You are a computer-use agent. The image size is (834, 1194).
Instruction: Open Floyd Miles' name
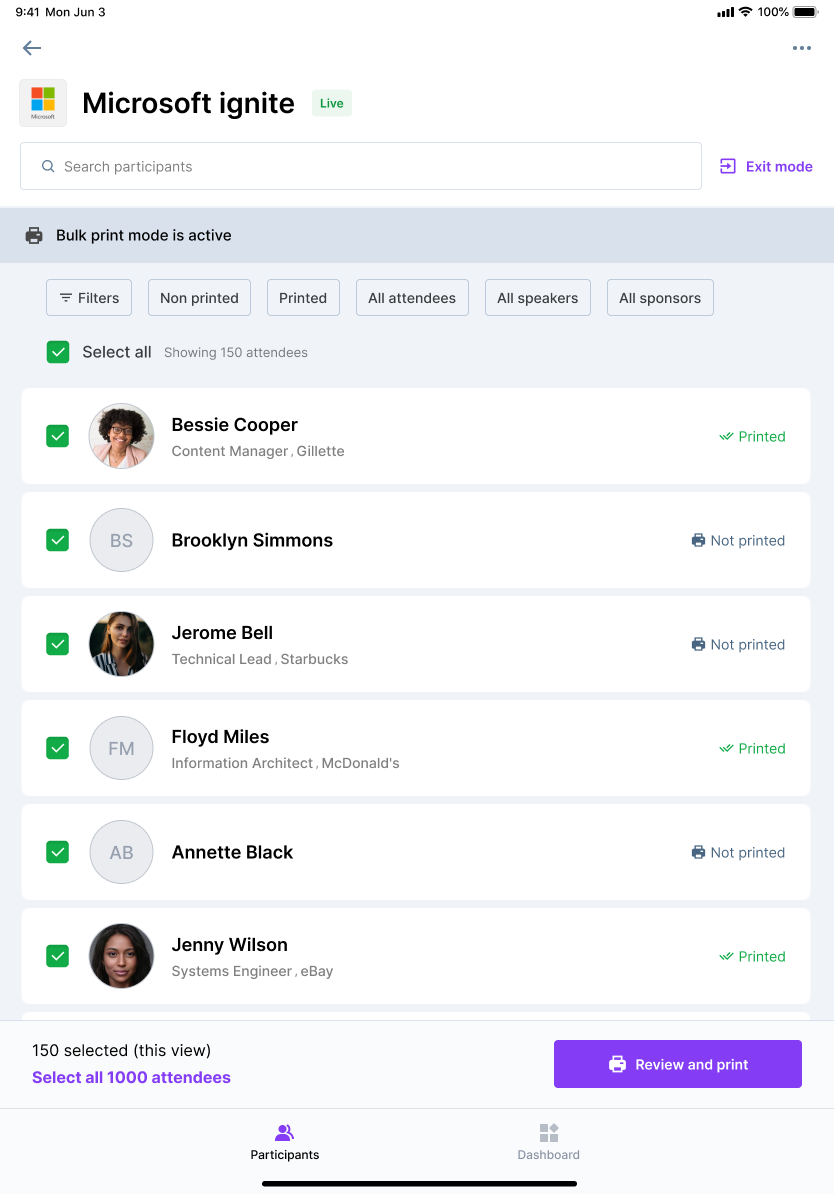tap(220, 736)
